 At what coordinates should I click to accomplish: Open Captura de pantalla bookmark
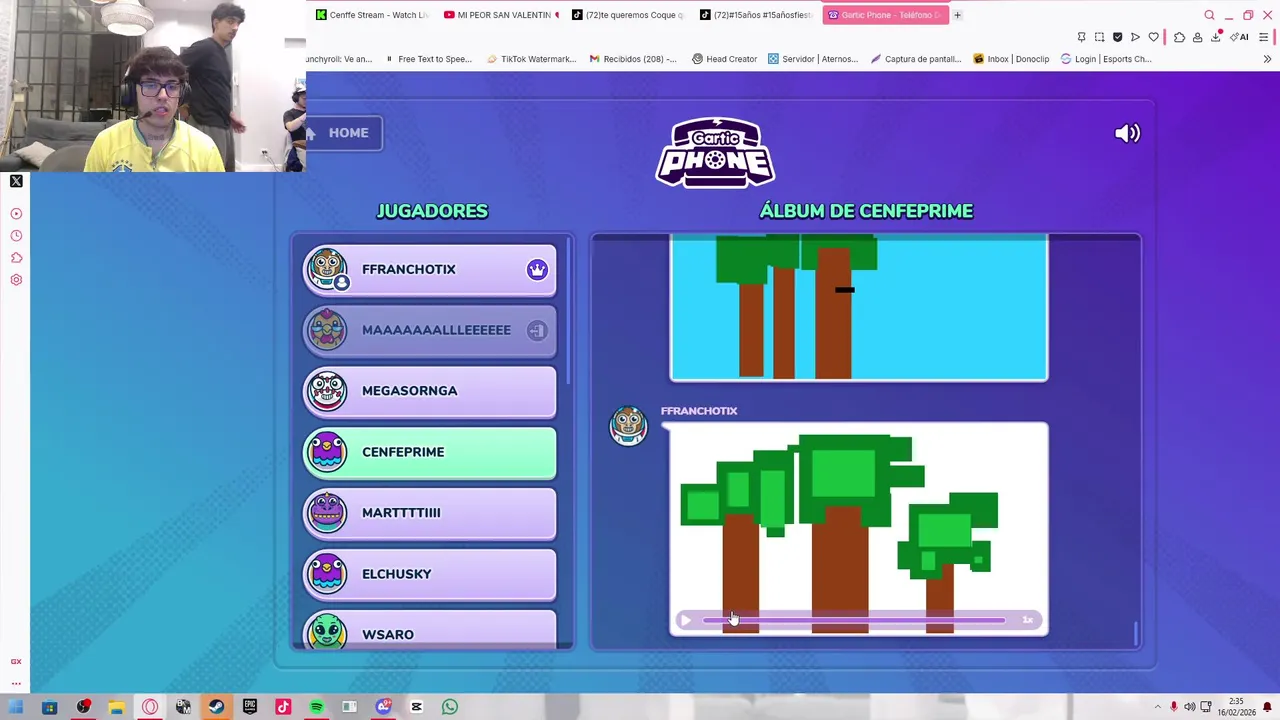(916, 59)
